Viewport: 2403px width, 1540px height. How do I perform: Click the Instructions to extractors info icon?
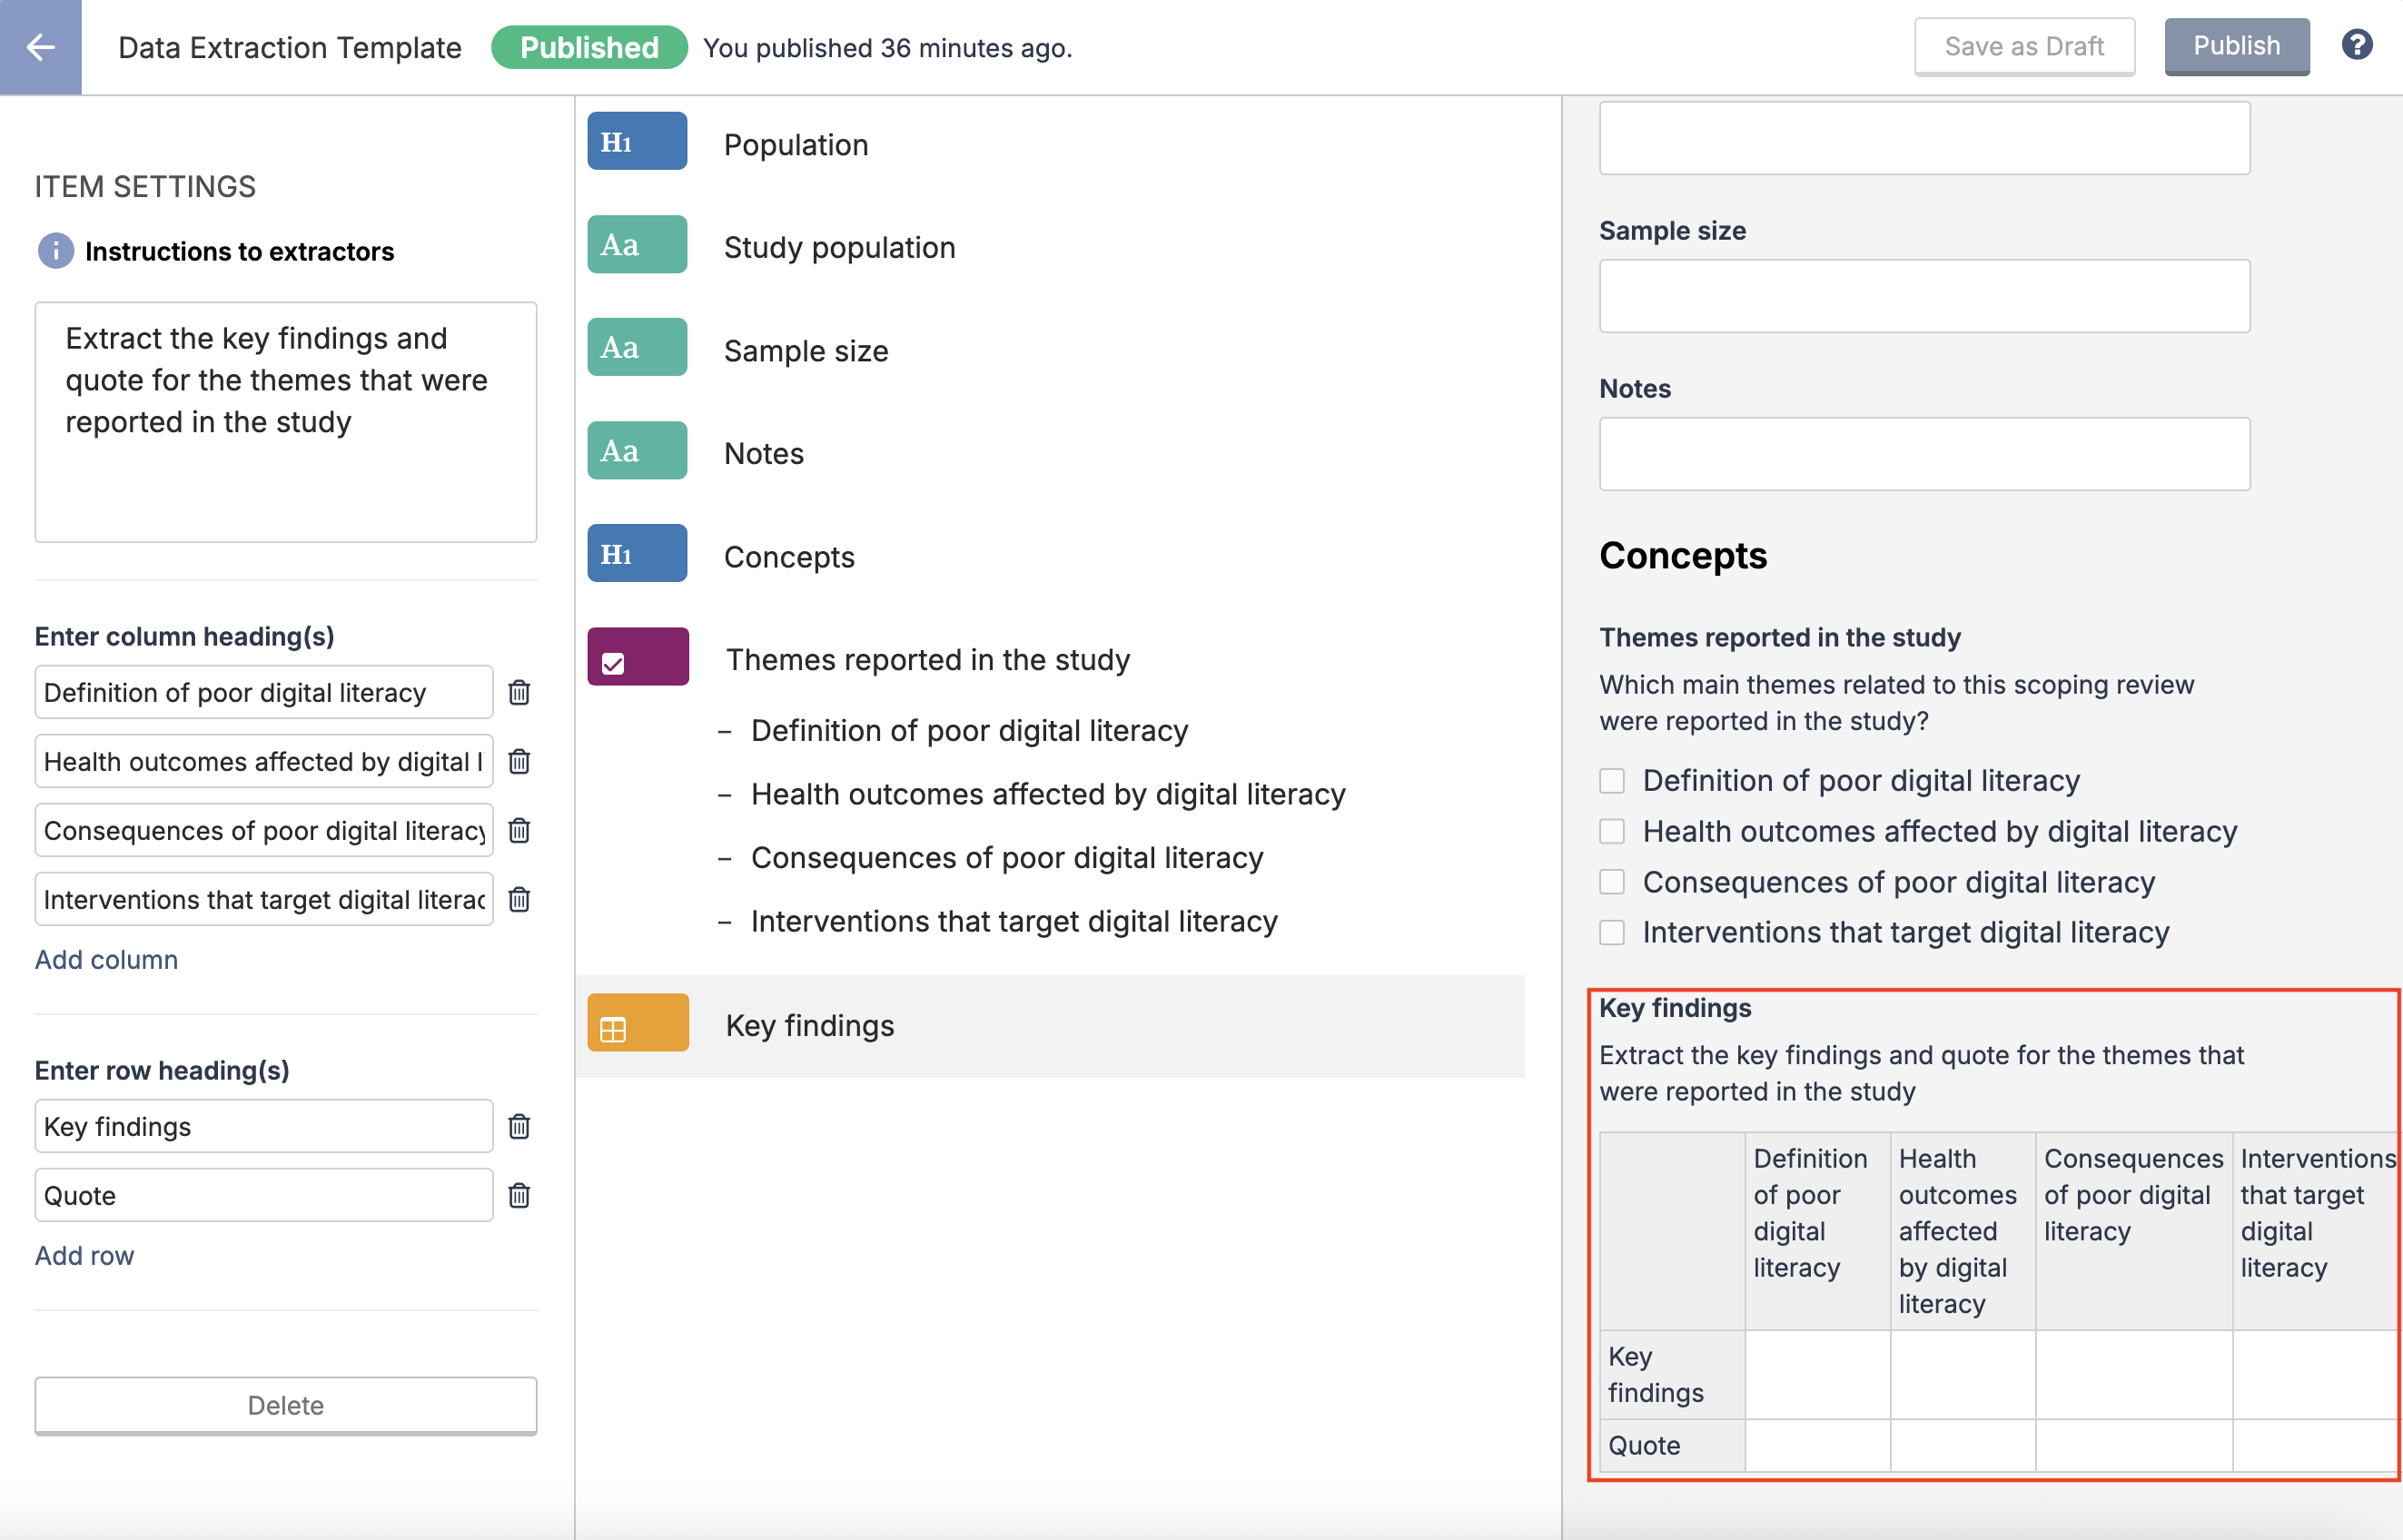(x=55, y=251)
